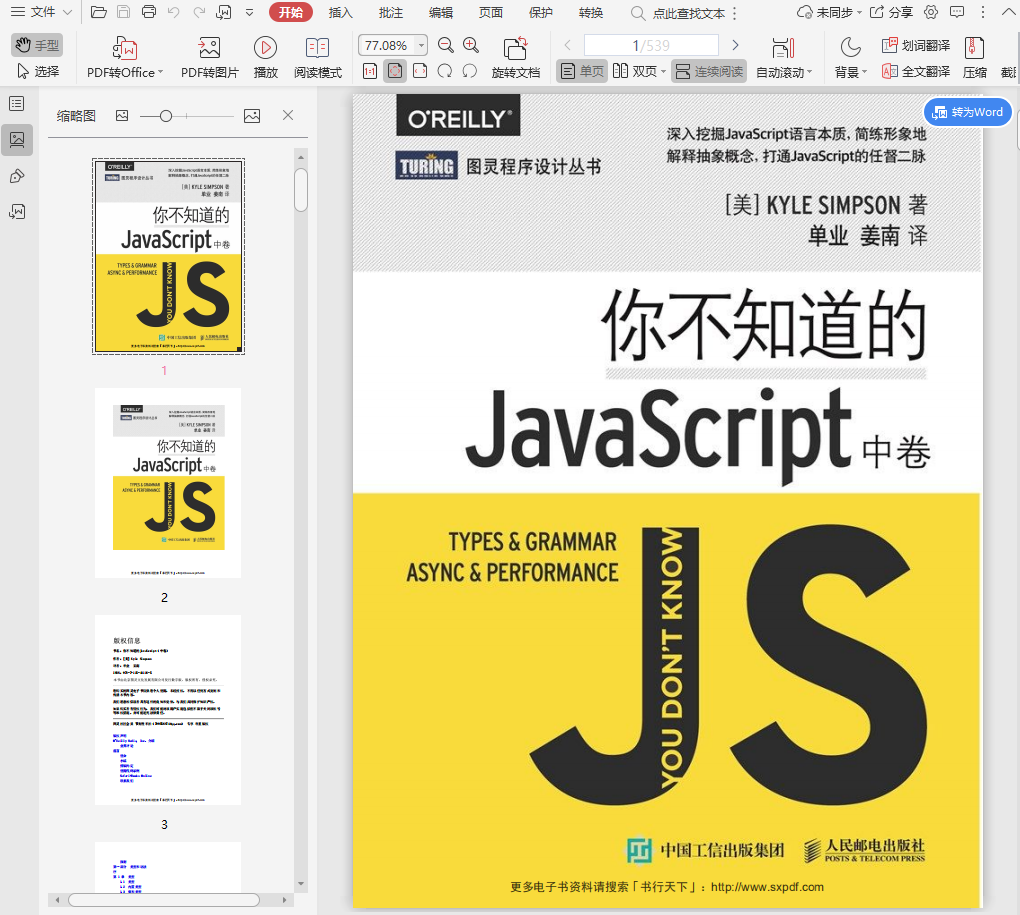The height and width of the screenshot is (915, 1020).
Task: Switch to the 批注 ribbon tab
Action: coord(390,13)
